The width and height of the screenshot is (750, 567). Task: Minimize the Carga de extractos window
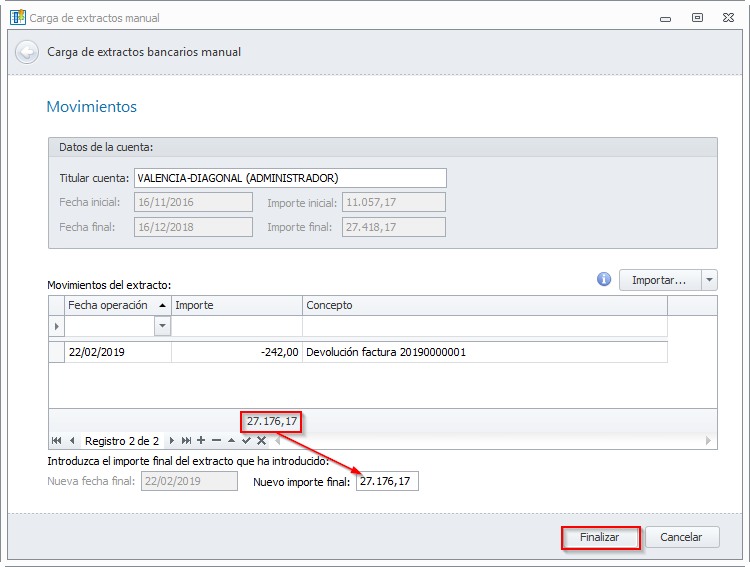tap(665, 19)
